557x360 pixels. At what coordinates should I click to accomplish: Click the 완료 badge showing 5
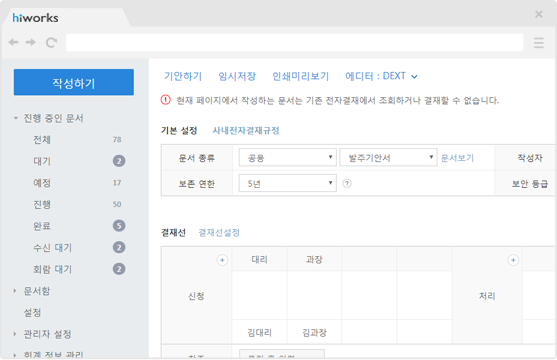[119, 226]
